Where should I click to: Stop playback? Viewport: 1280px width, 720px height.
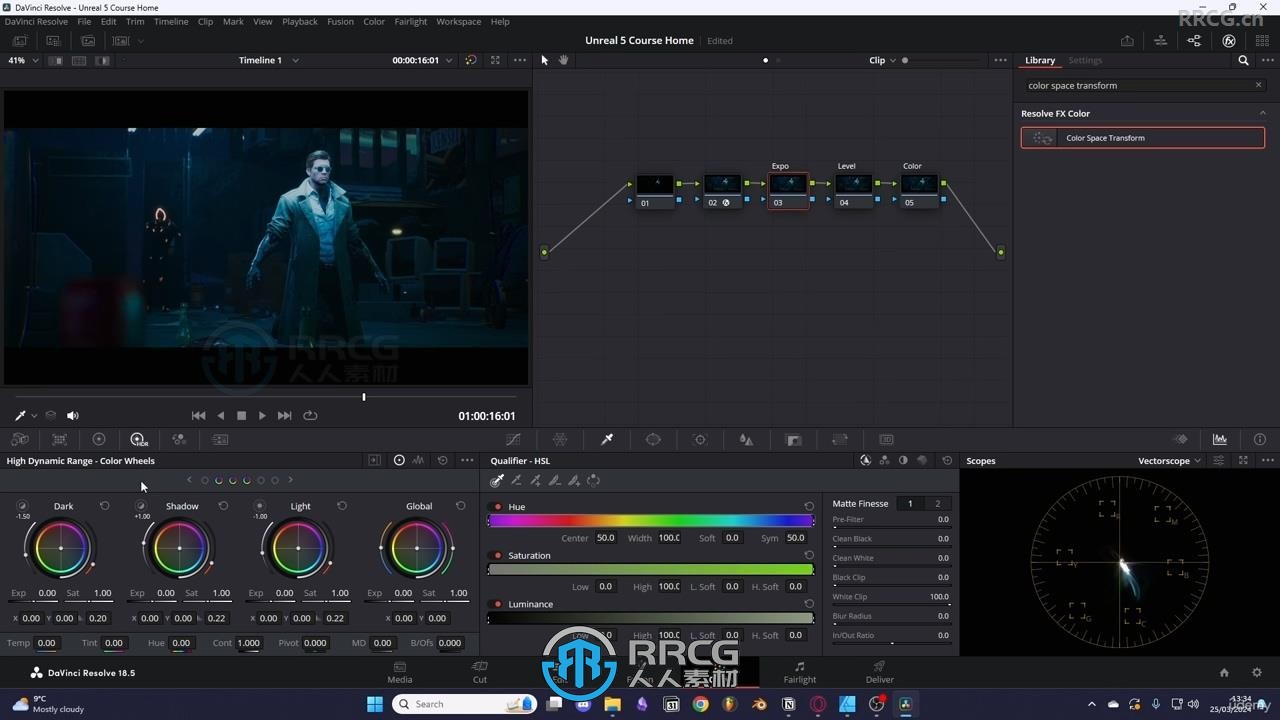241,415
